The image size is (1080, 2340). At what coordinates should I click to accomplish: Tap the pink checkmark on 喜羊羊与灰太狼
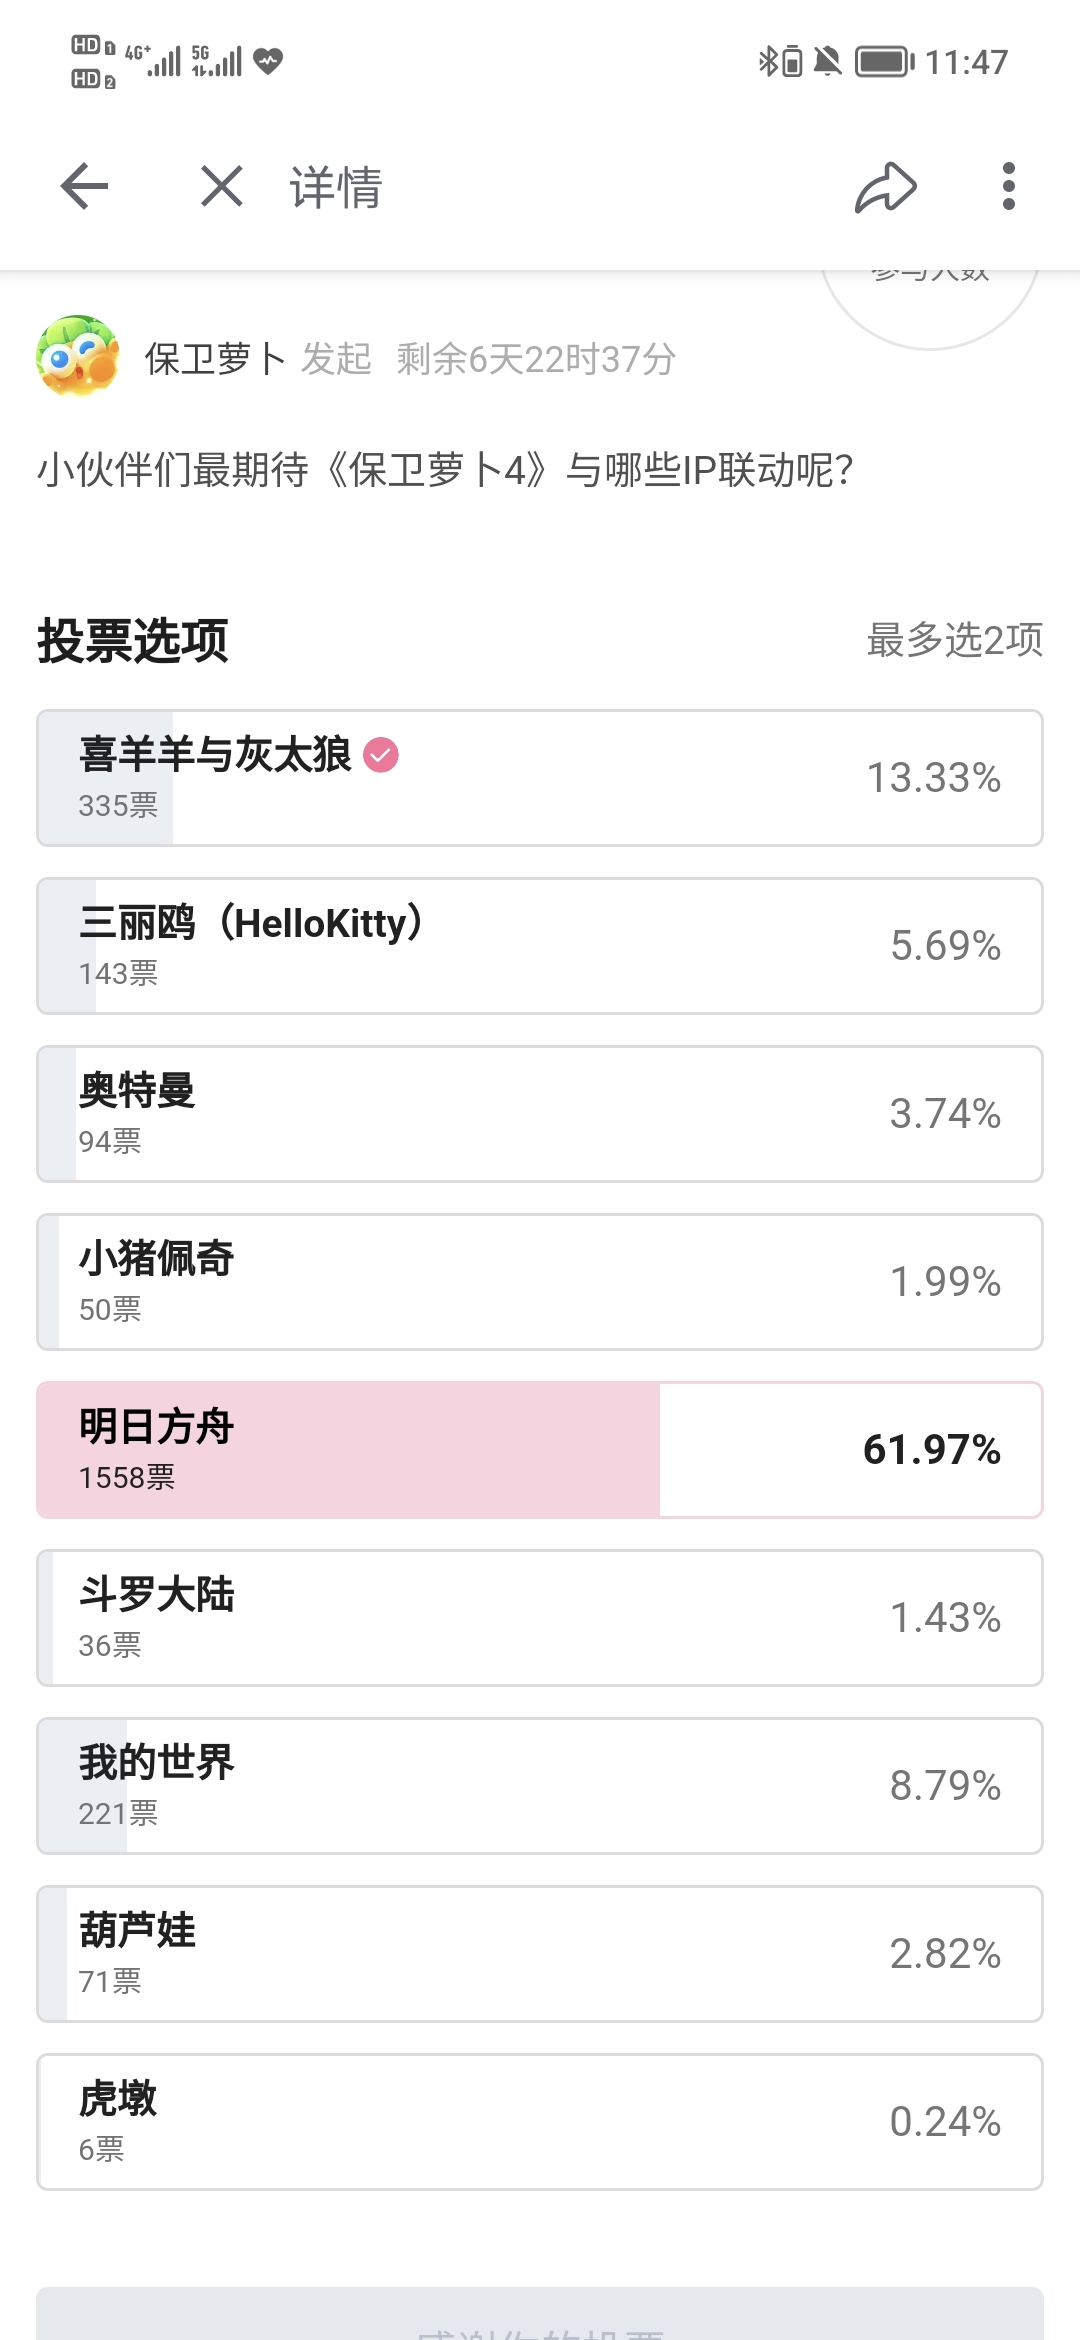pyautogui.click(x=381, y=755)
